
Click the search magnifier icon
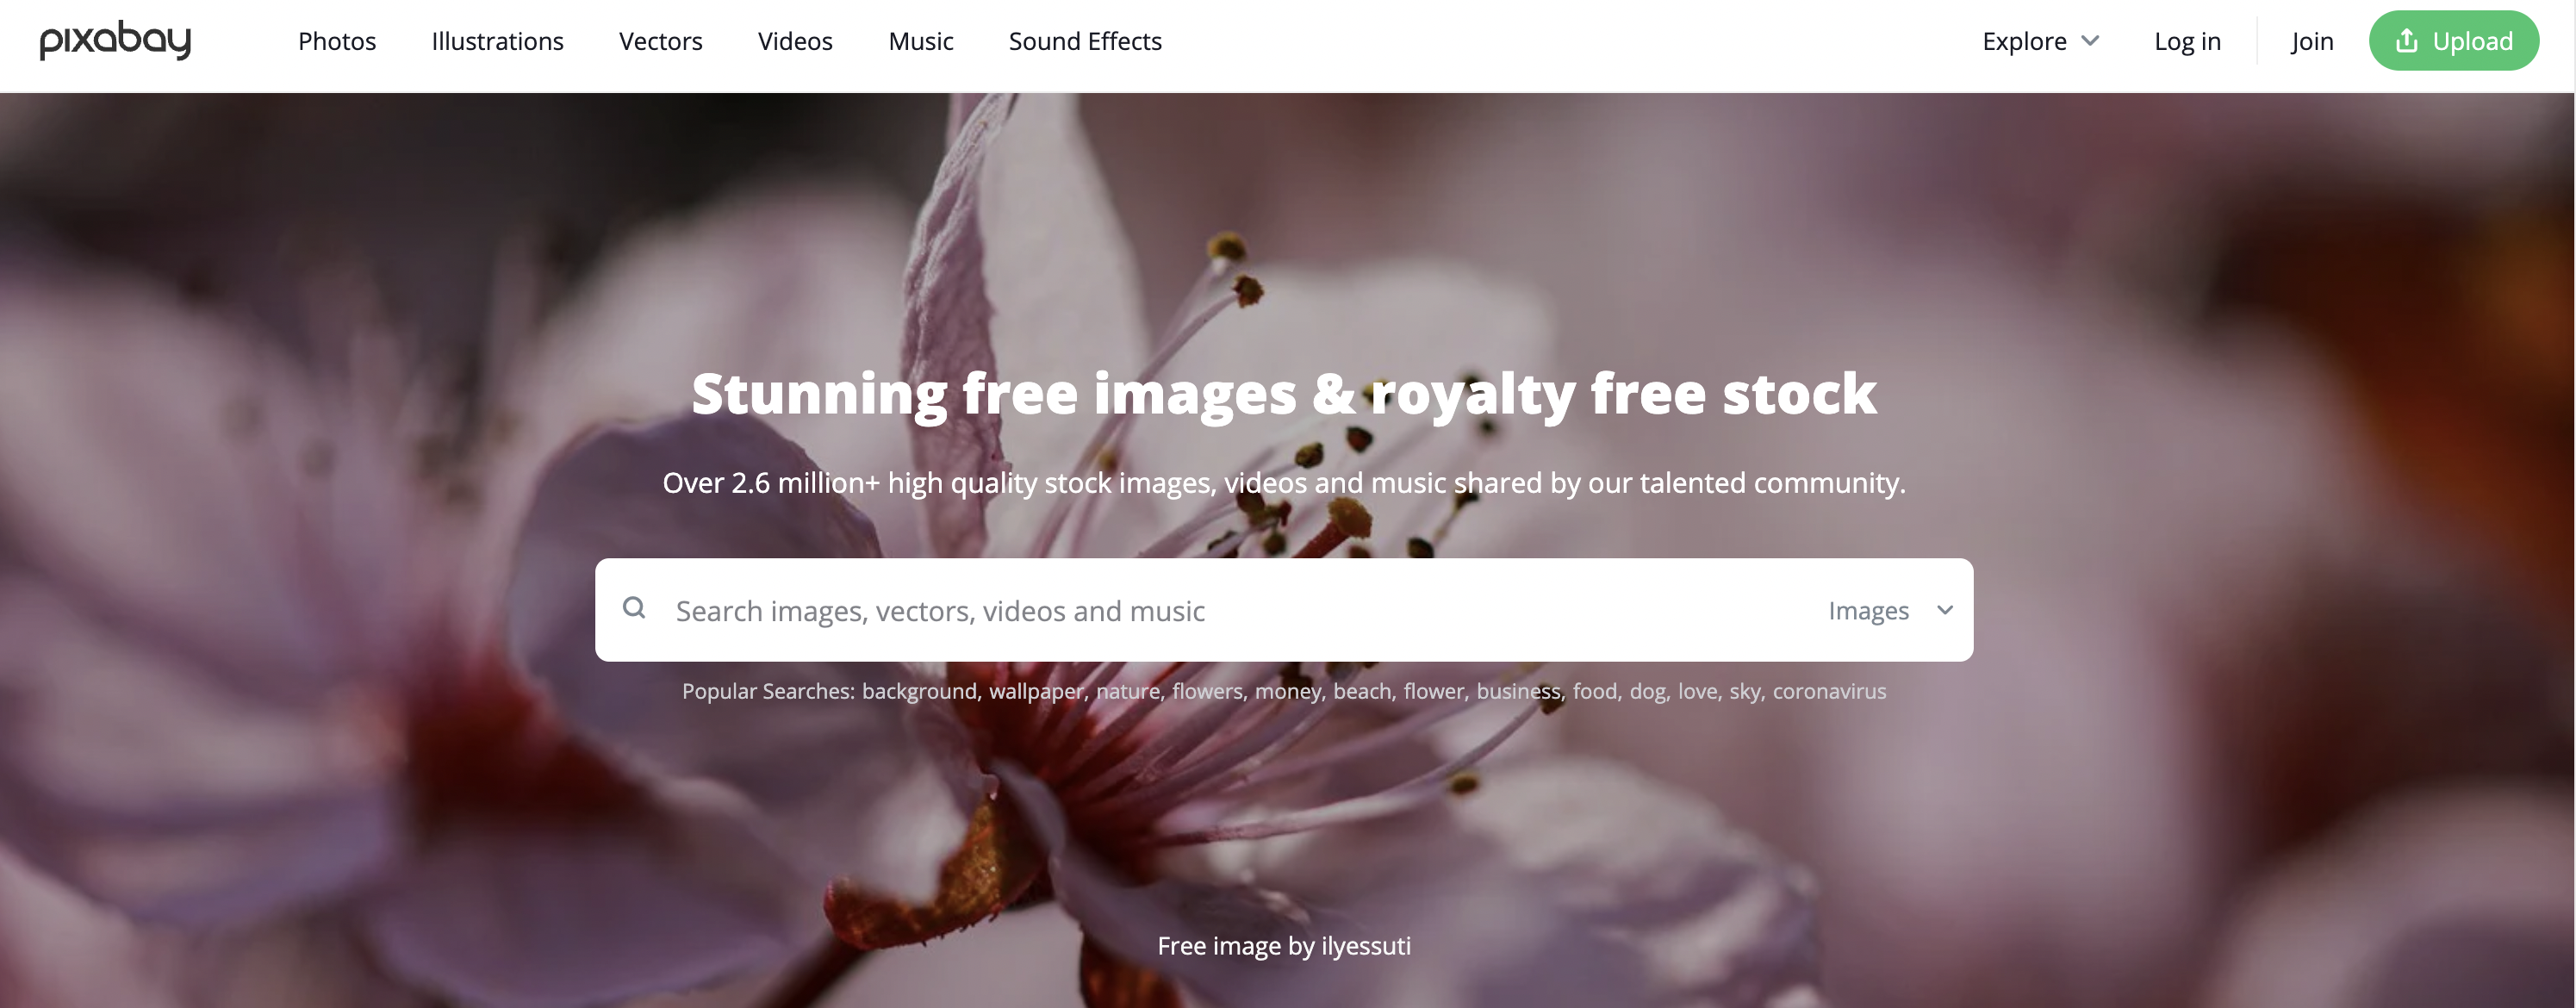coord(634,607)
